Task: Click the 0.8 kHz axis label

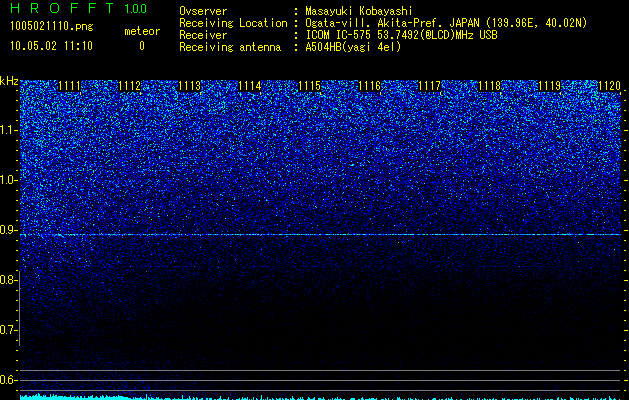Action: 8,280
